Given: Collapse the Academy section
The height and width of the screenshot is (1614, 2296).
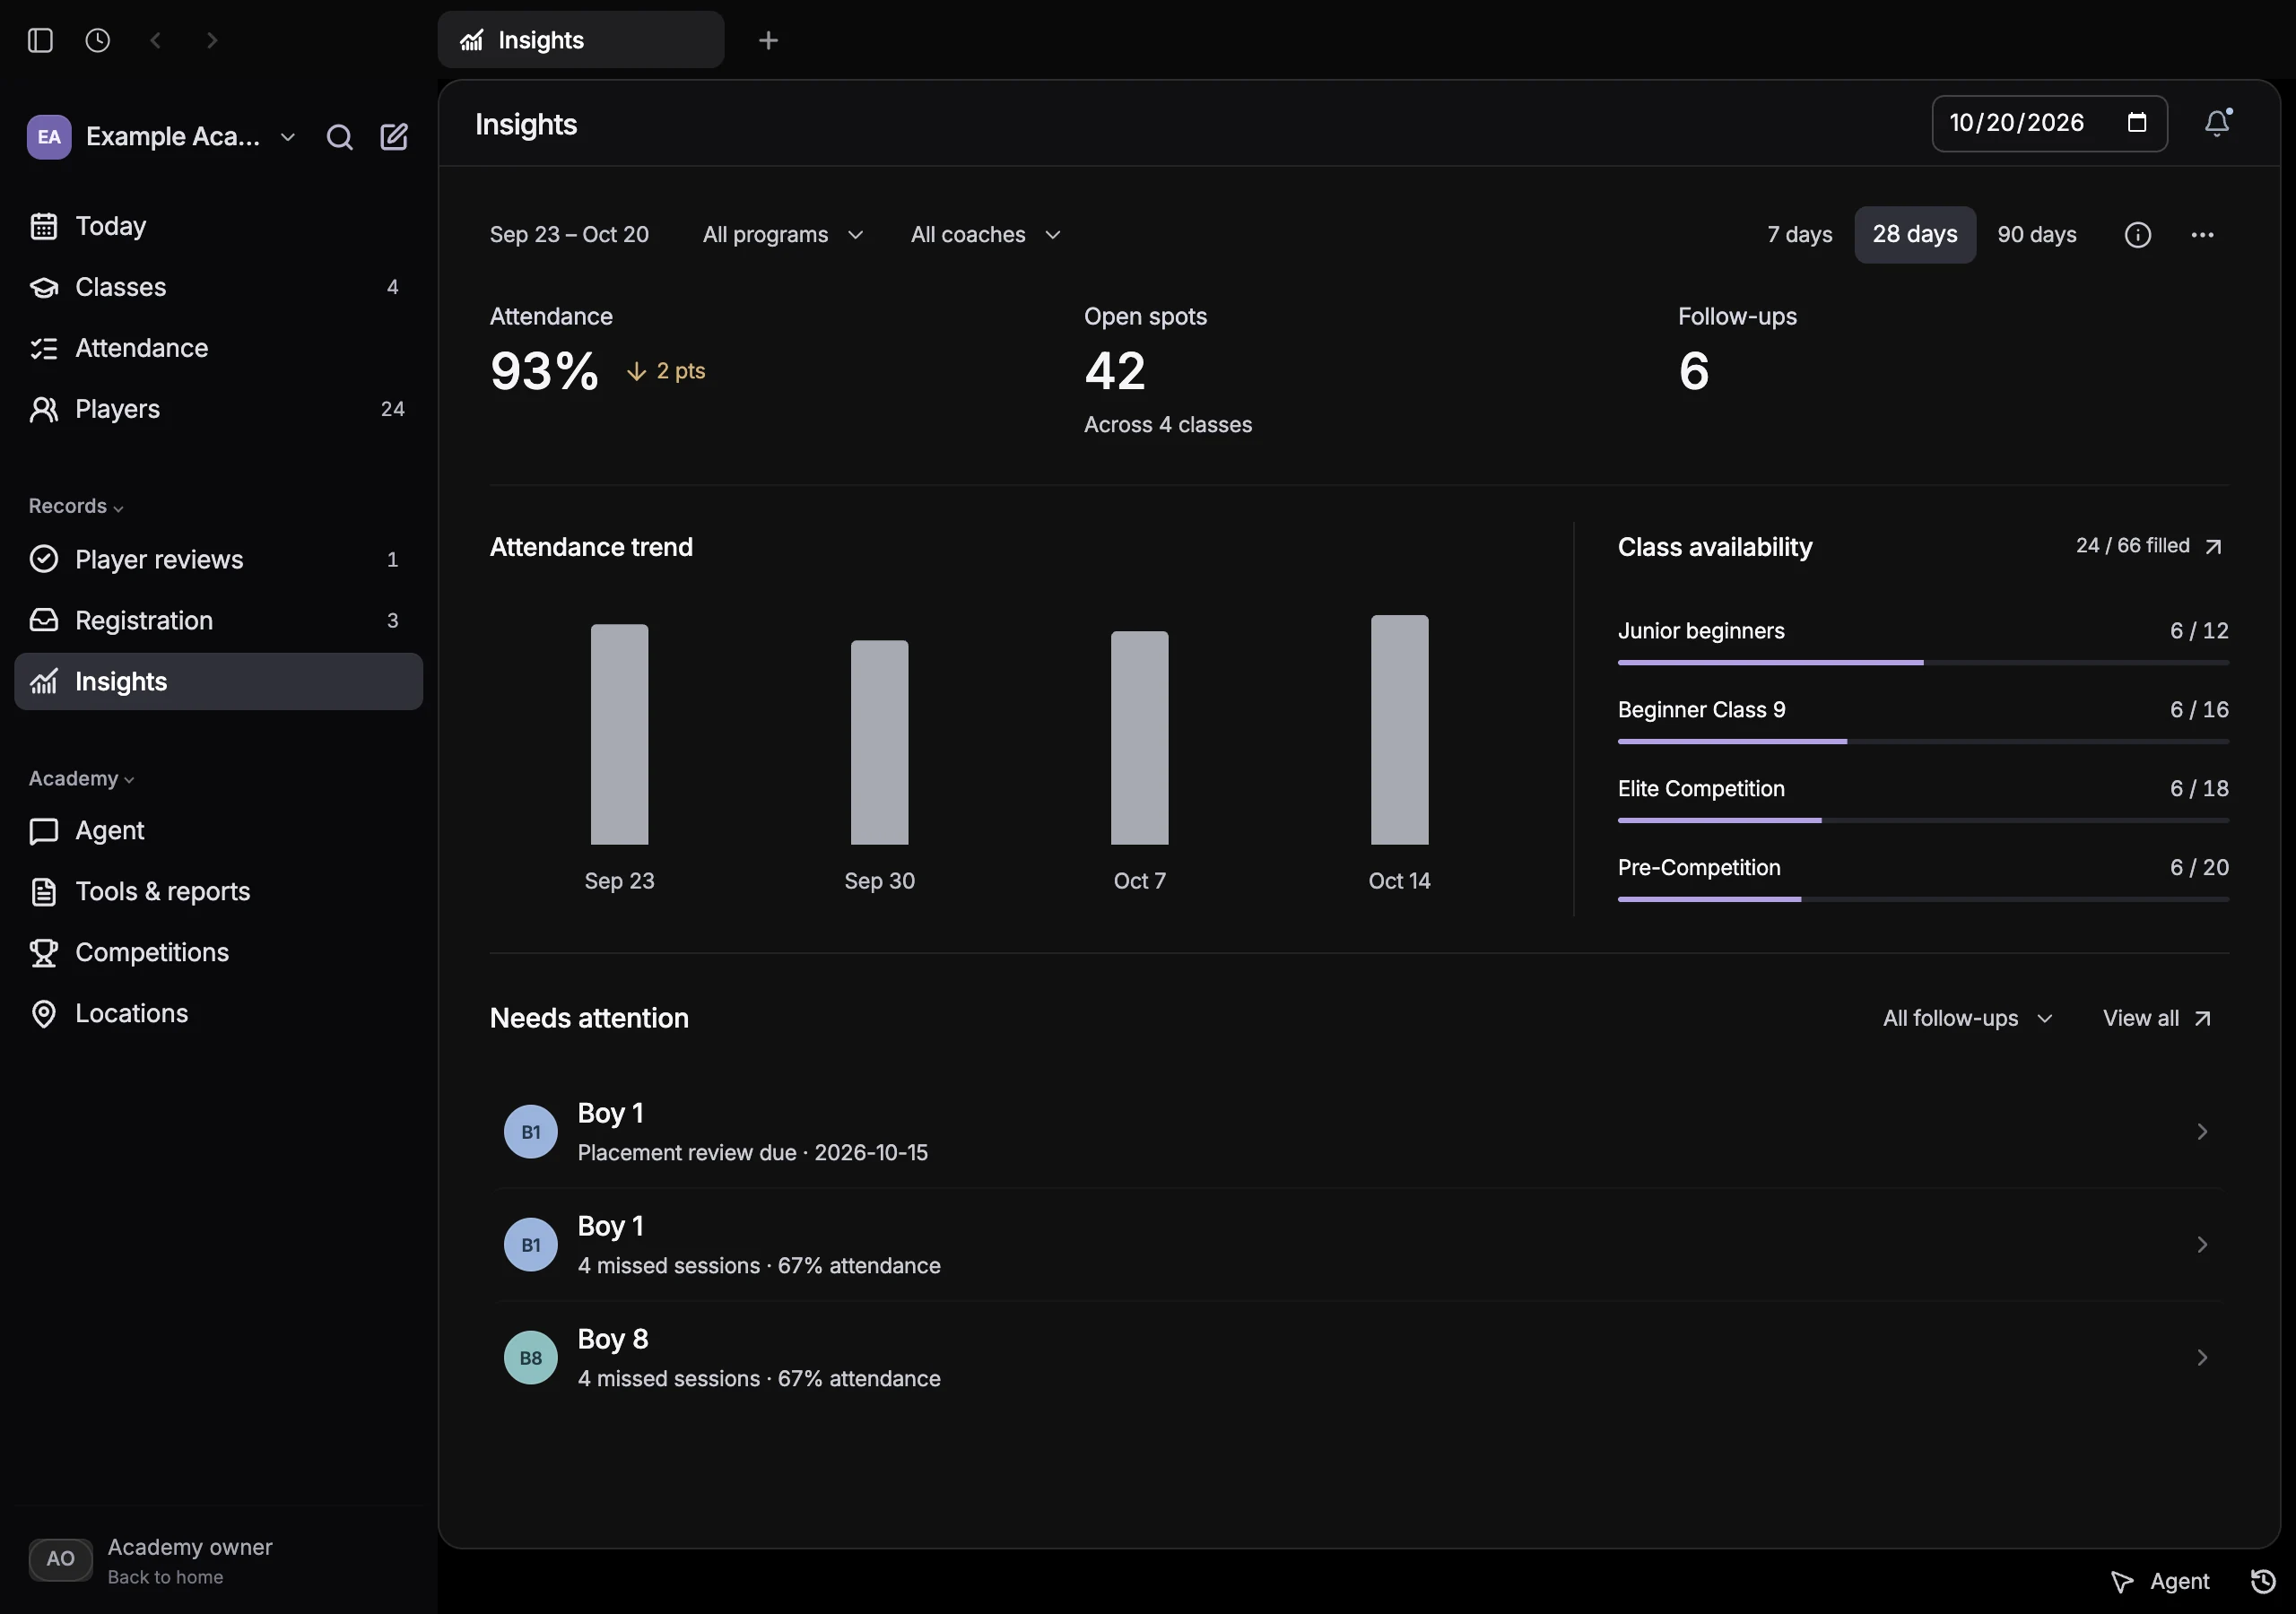Looking at the screenshot, I should 81,778.
